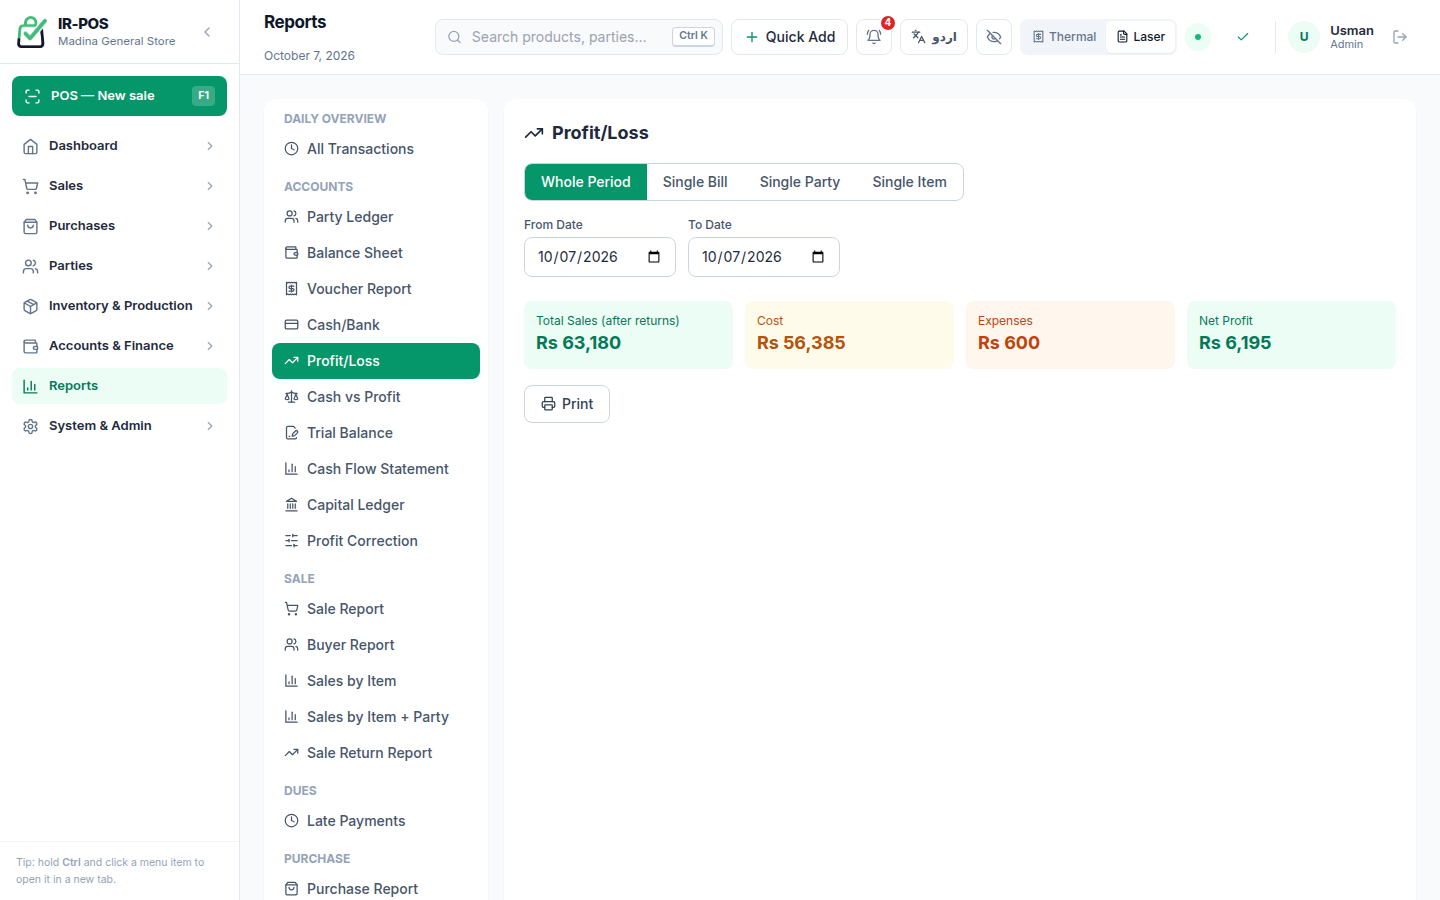This screenshot has height=900, width=1440.
Task: Toggle the hide-amounts crossed eye icon
Action: click(x=994, y=37)
